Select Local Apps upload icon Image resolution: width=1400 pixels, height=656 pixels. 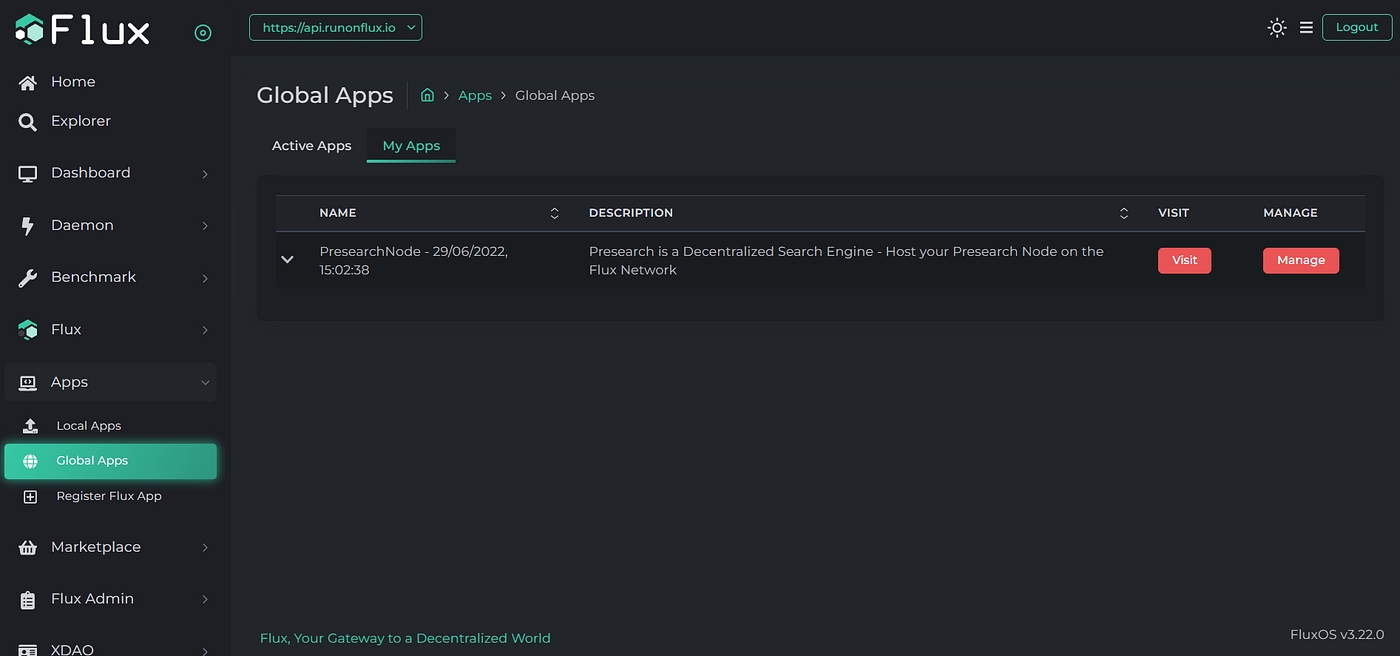coord(30,426)
